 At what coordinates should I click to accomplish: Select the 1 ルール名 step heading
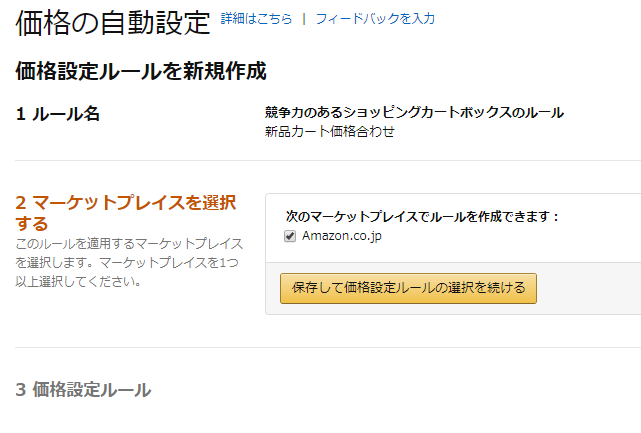(58, 114)
